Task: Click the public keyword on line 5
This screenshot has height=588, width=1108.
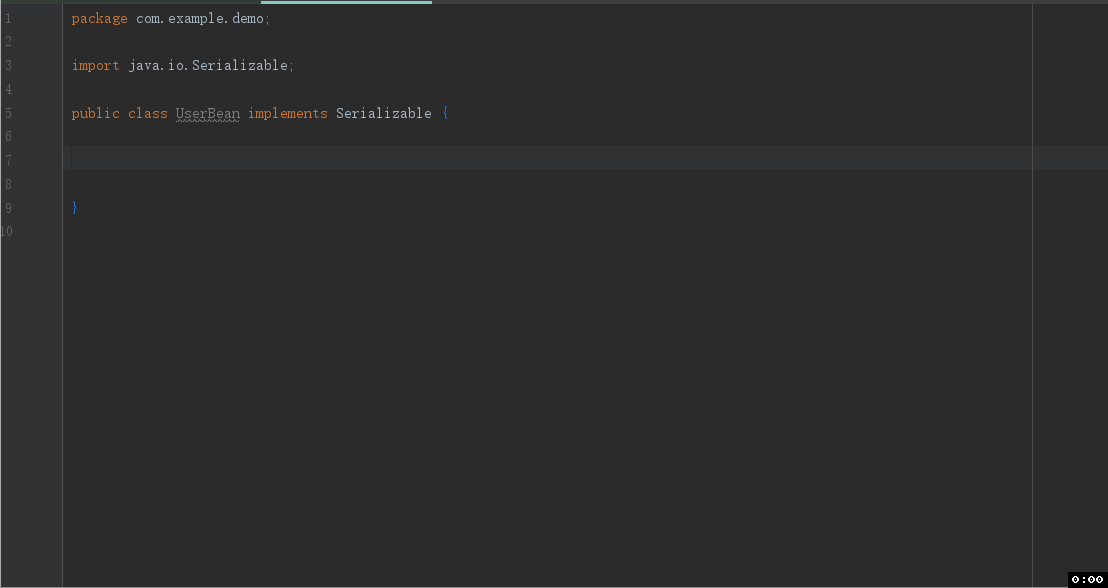Action: (x=95, y=113)
